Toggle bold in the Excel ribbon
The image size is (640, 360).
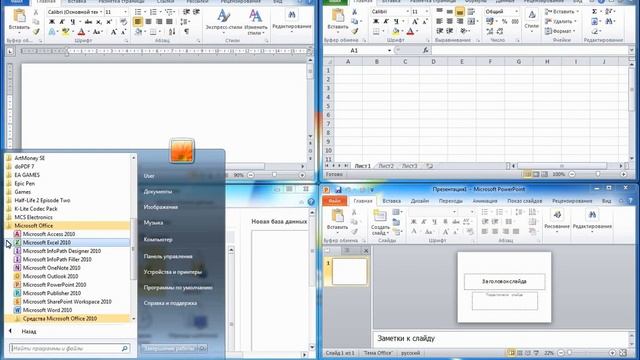click(376, 21)
